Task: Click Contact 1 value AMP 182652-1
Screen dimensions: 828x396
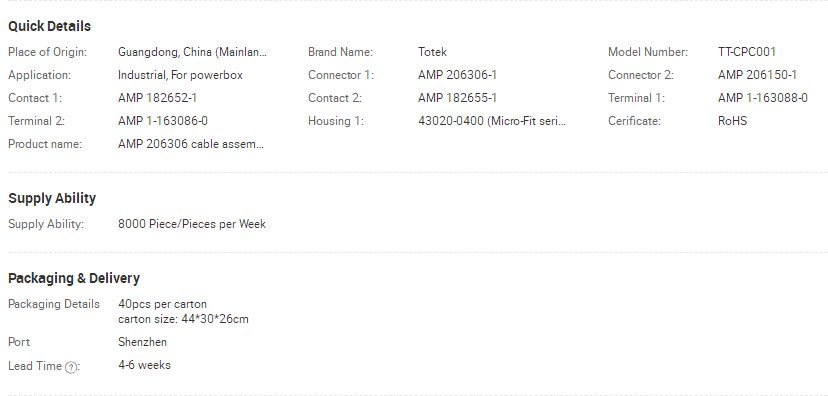Action: (157, 98)
